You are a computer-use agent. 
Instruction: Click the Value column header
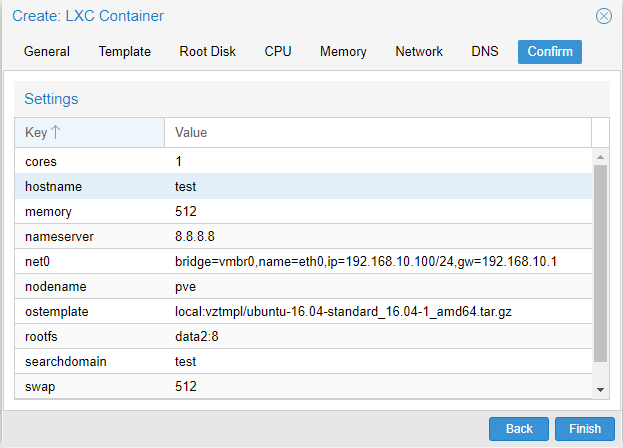[x=378, y=132]
